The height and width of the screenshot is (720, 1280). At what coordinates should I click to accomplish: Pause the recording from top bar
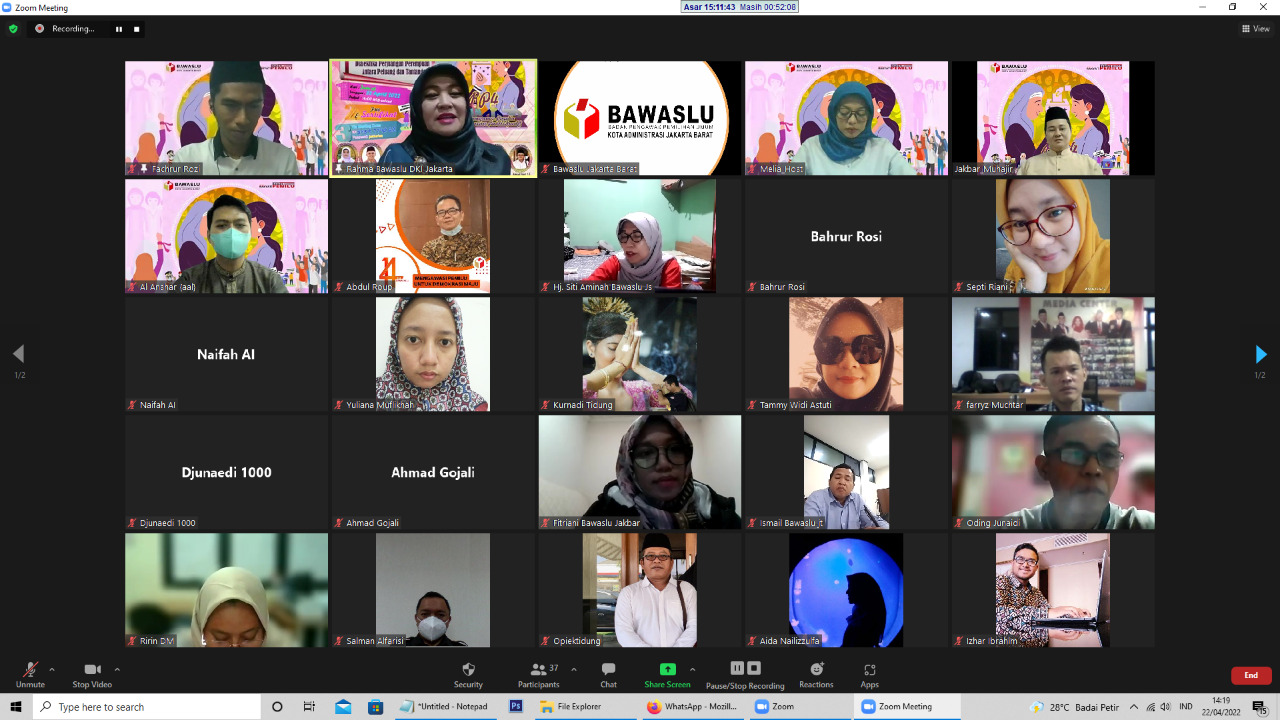click(119, 29)
